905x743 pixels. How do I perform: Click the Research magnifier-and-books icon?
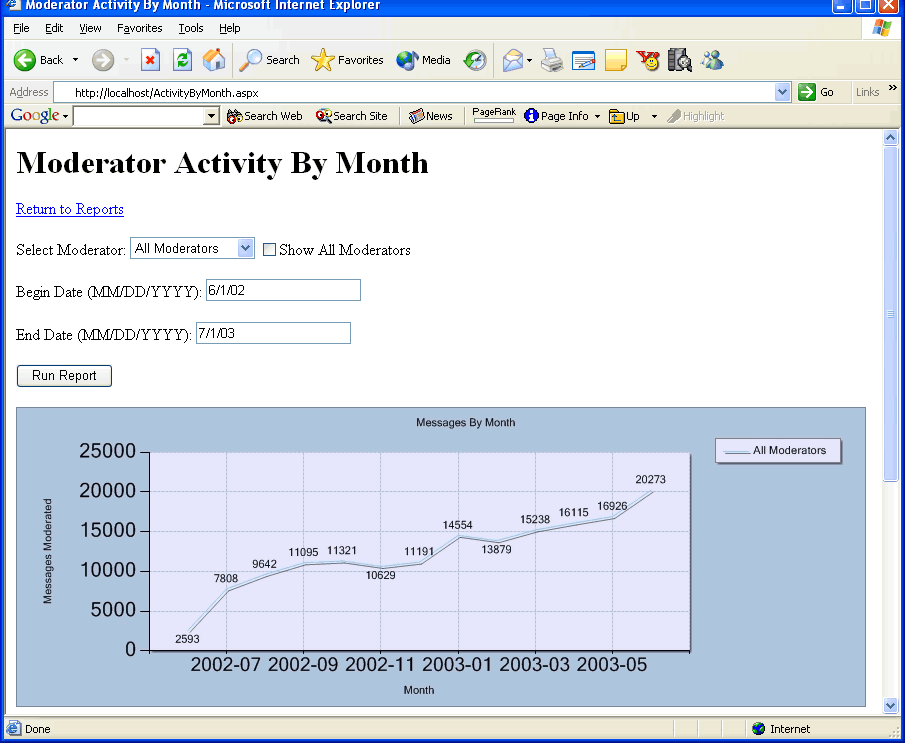[679, 60]
